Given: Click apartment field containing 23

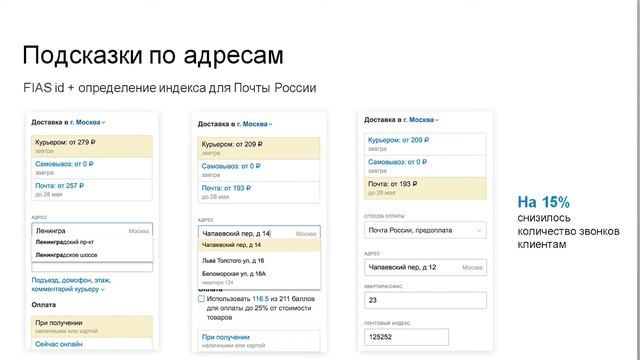Looking at the screenshot, I should [x=425, y=300].
